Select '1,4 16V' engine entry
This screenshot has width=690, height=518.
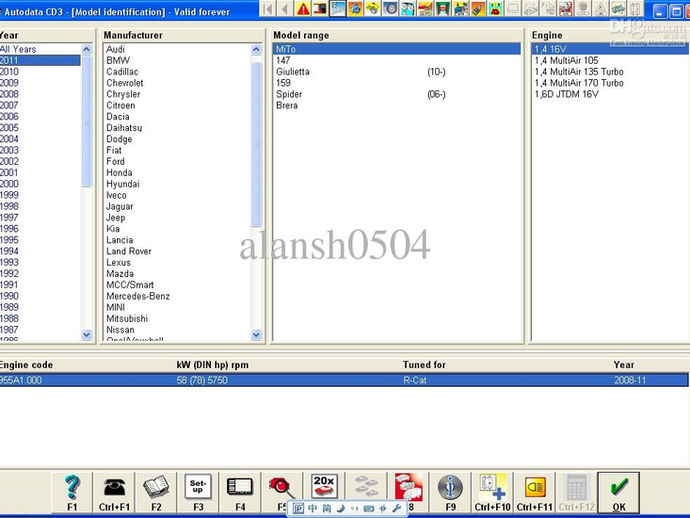pyautogui.click(x=611, y=49)
